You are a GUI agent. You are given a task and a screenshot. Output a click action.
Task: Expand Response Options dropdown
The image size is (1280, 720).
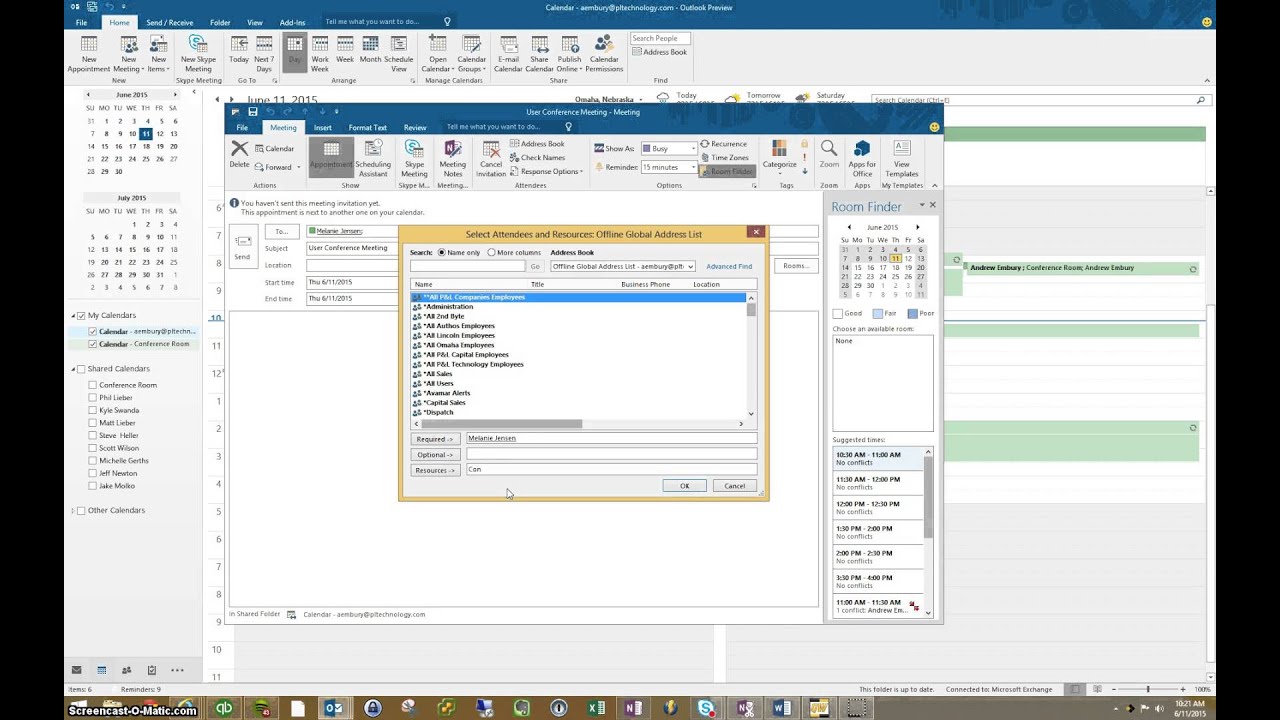click(x=546, y=171)
